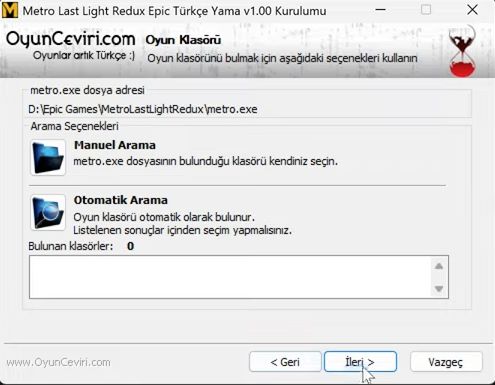Click 'metro.exe dosya adresi' group label

pyautogui.click(x=87, y=90)
